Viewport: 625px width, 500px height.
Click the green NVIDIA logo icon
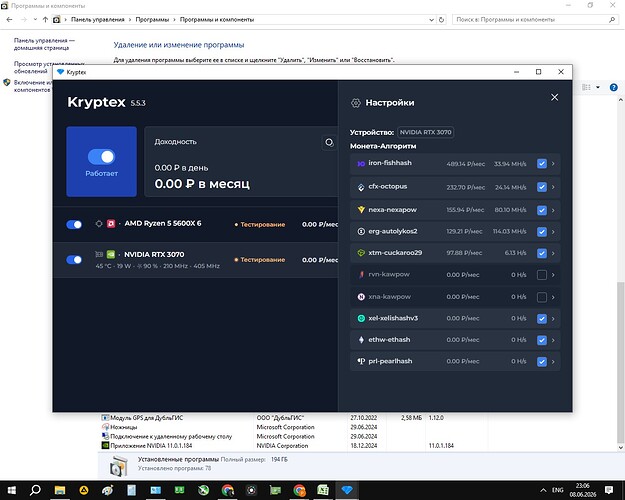(111, 254)
